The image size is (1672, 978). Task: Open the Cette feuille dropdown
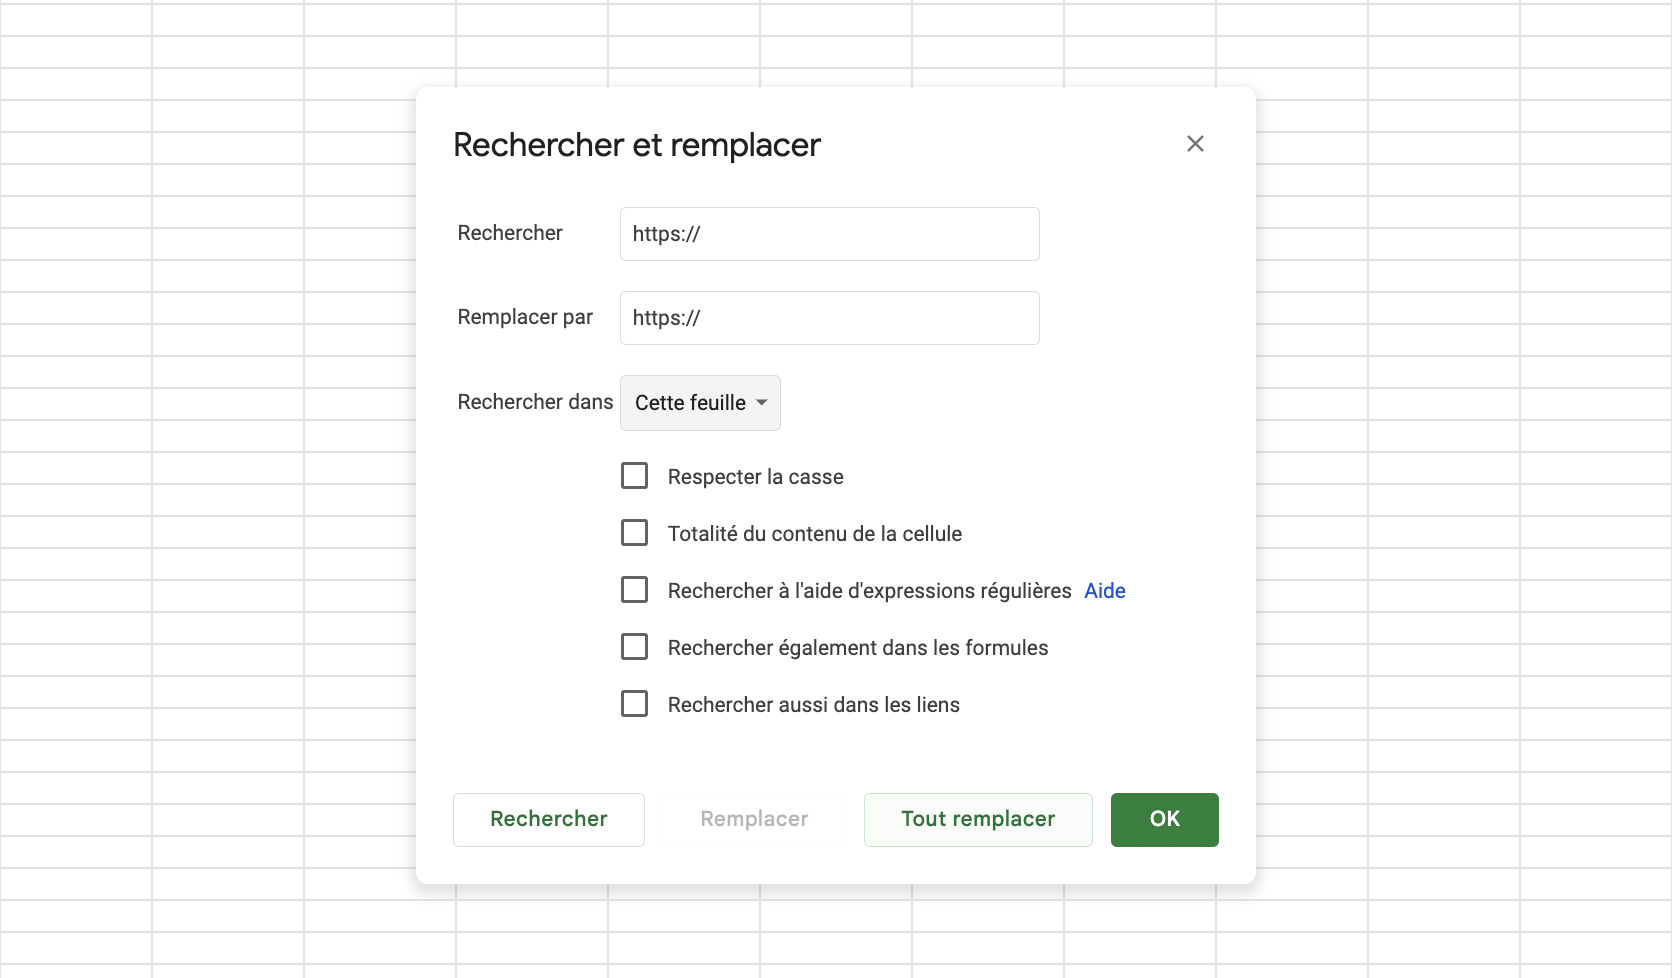[699, 403]
